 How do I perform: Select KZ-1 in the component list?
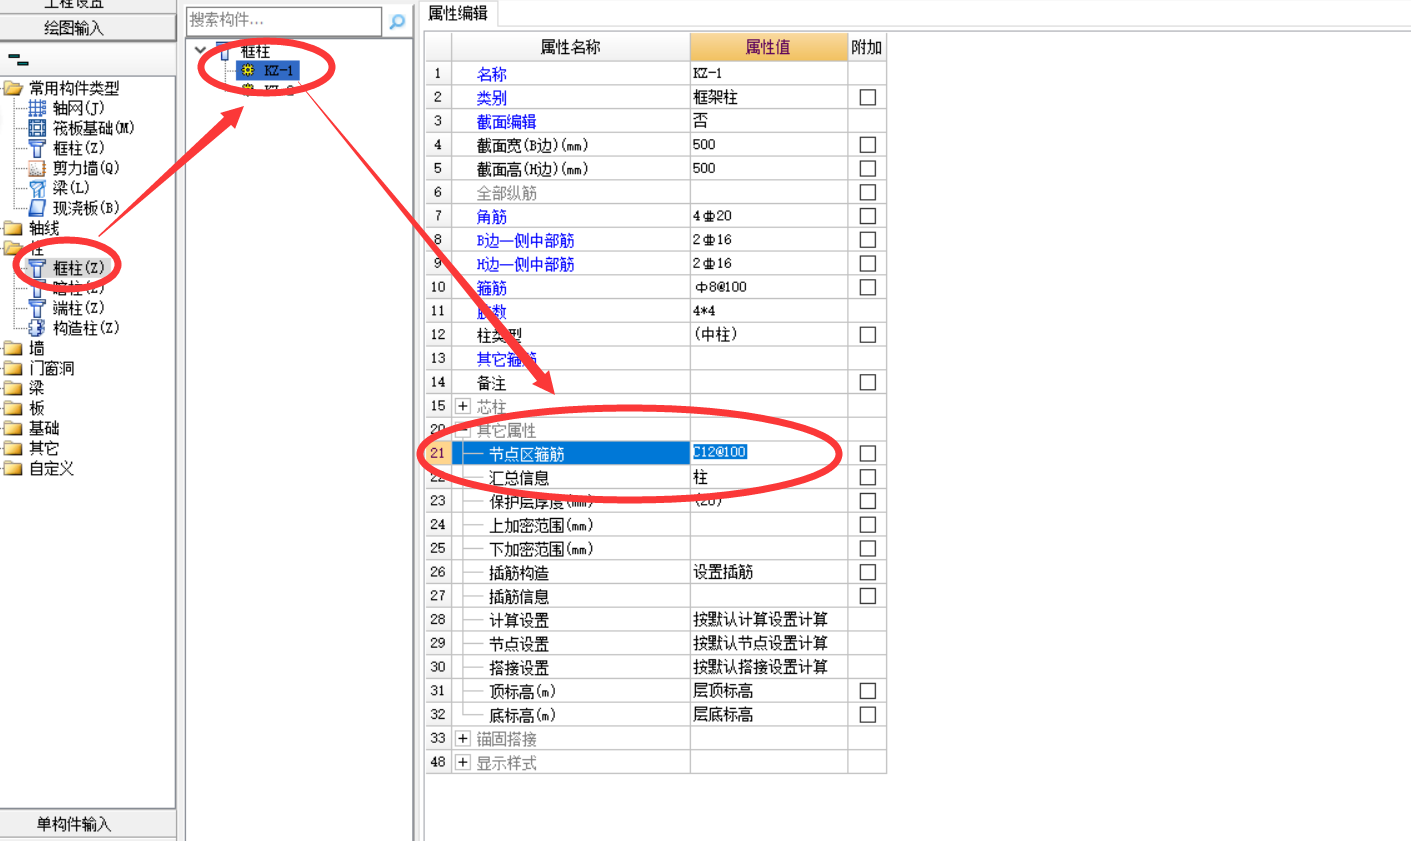tap(279, 70)
